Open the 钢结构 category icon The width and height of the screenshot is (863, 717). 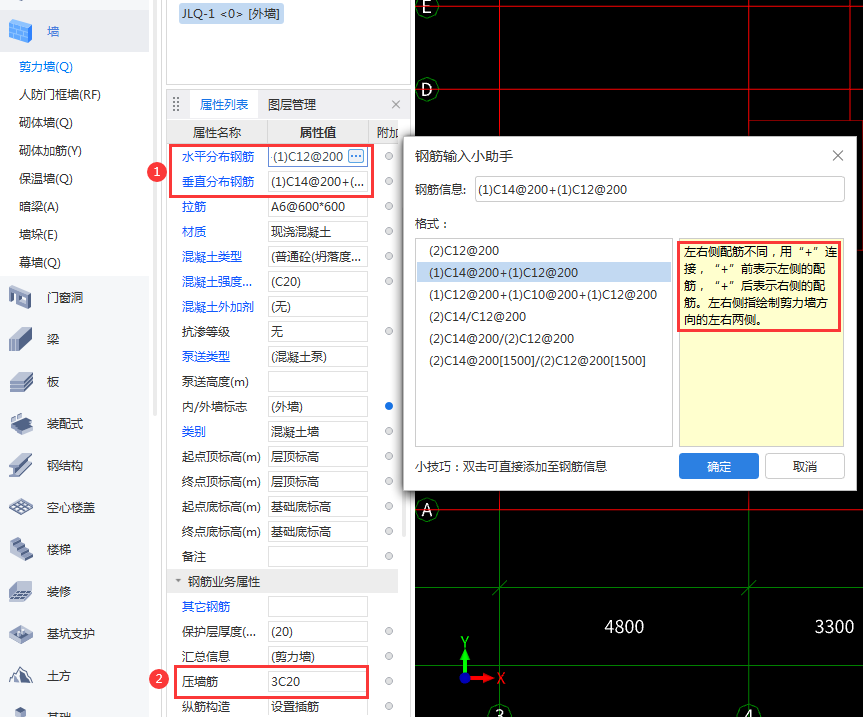[20, 466]
